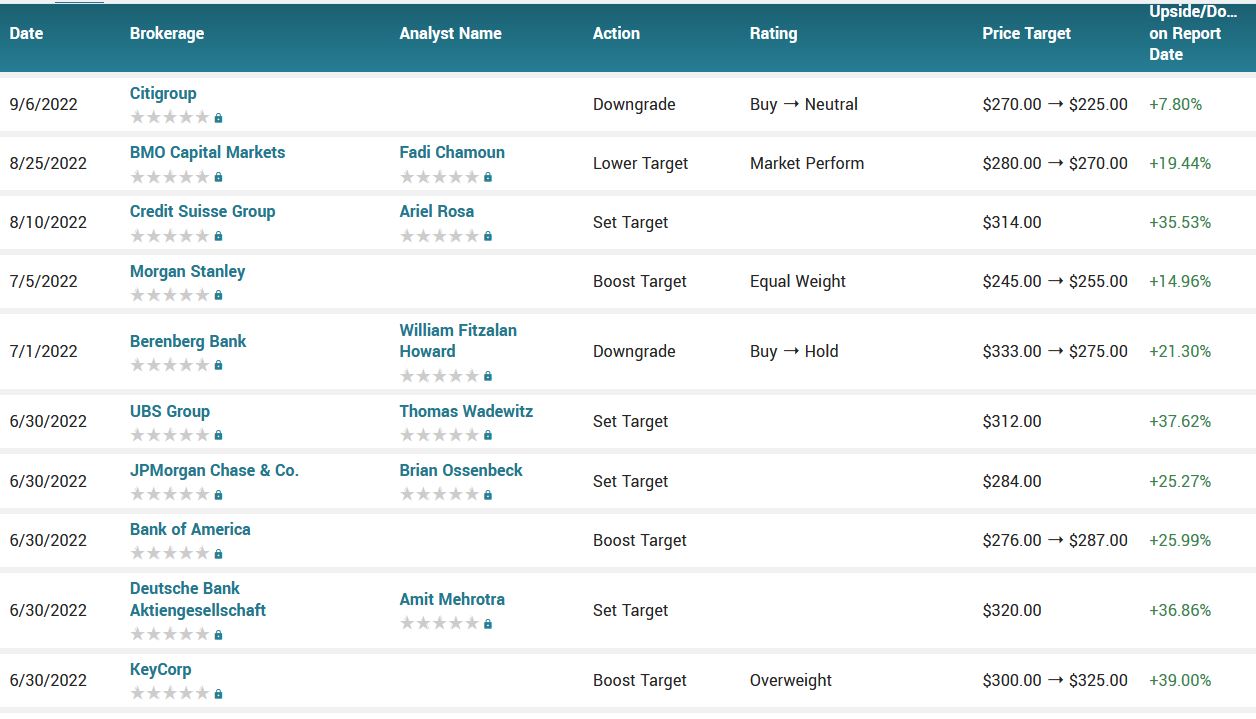Click the star rating under Ariel Rosa
The height and width of the screenshot is (719, 1256).
[439, 236]
